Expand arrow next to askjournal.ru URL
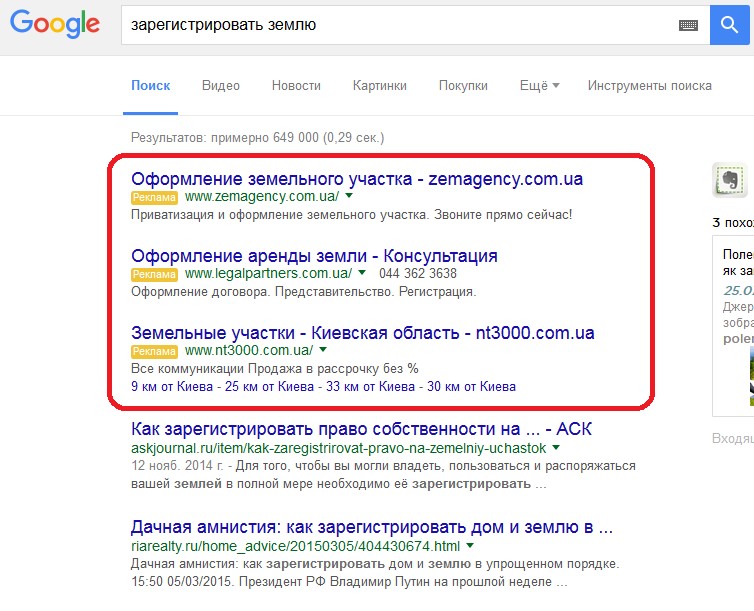This screenshot has width=754, height=611. click(556, 448)
